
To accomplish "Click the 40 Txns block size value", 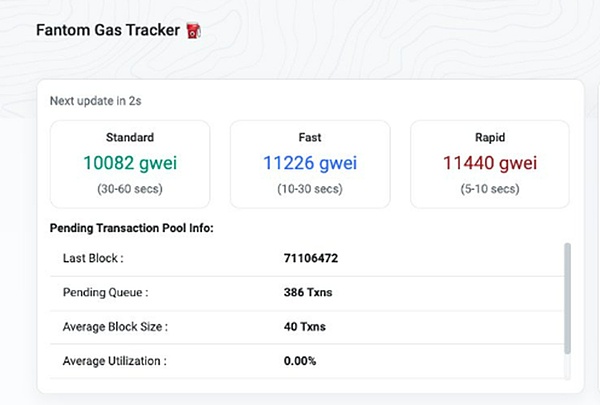I will [305, 326].
